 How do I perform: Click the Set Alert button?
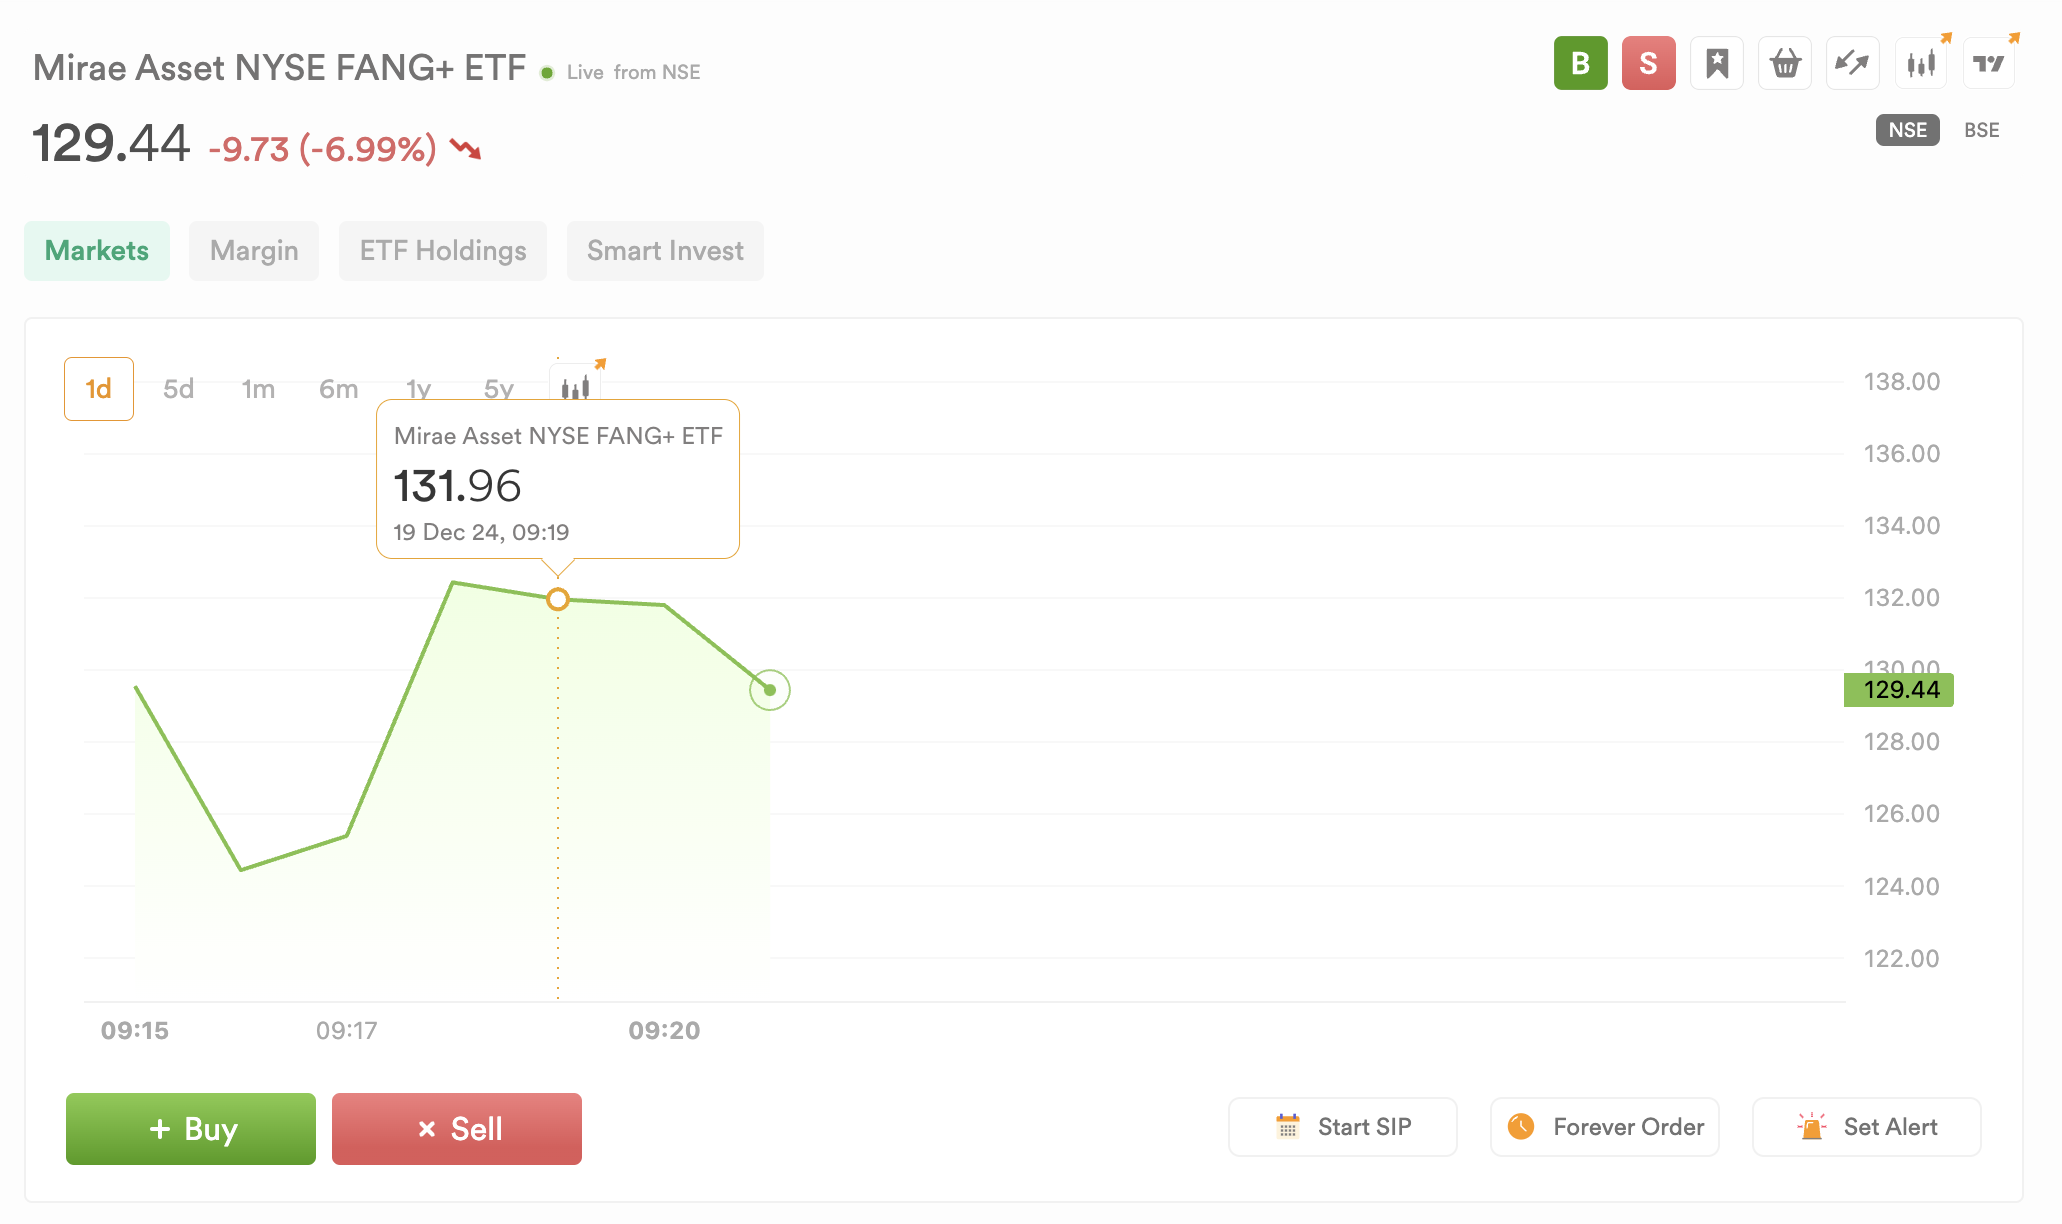click(1867, 1127)
